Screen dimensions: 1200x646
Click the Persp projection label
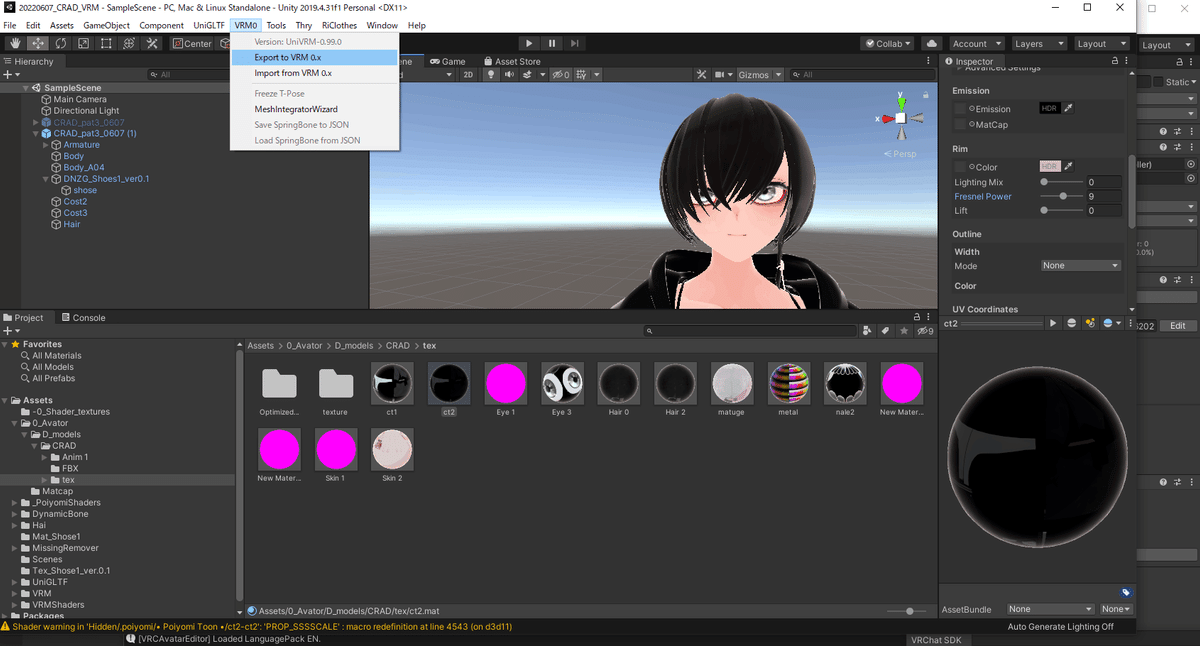click(901, 154)
